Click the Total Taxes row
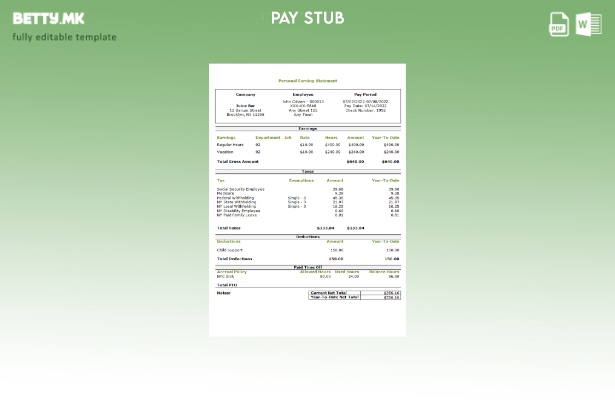Screen dimensions: 615x400 307,228
